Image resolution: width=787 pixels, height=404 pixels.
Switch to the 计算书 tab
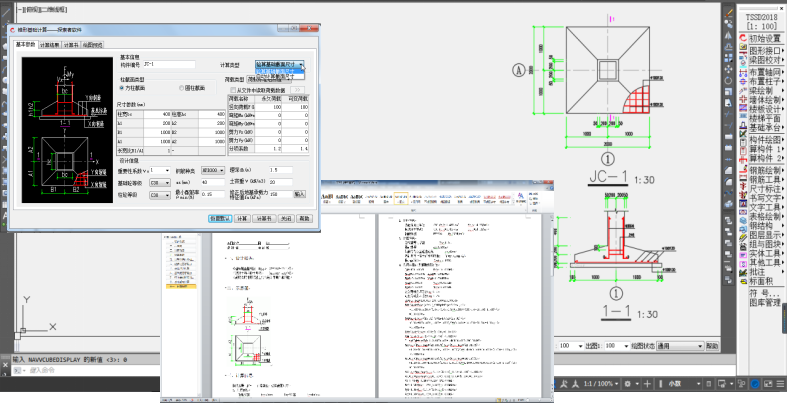[x=71, y=45]
